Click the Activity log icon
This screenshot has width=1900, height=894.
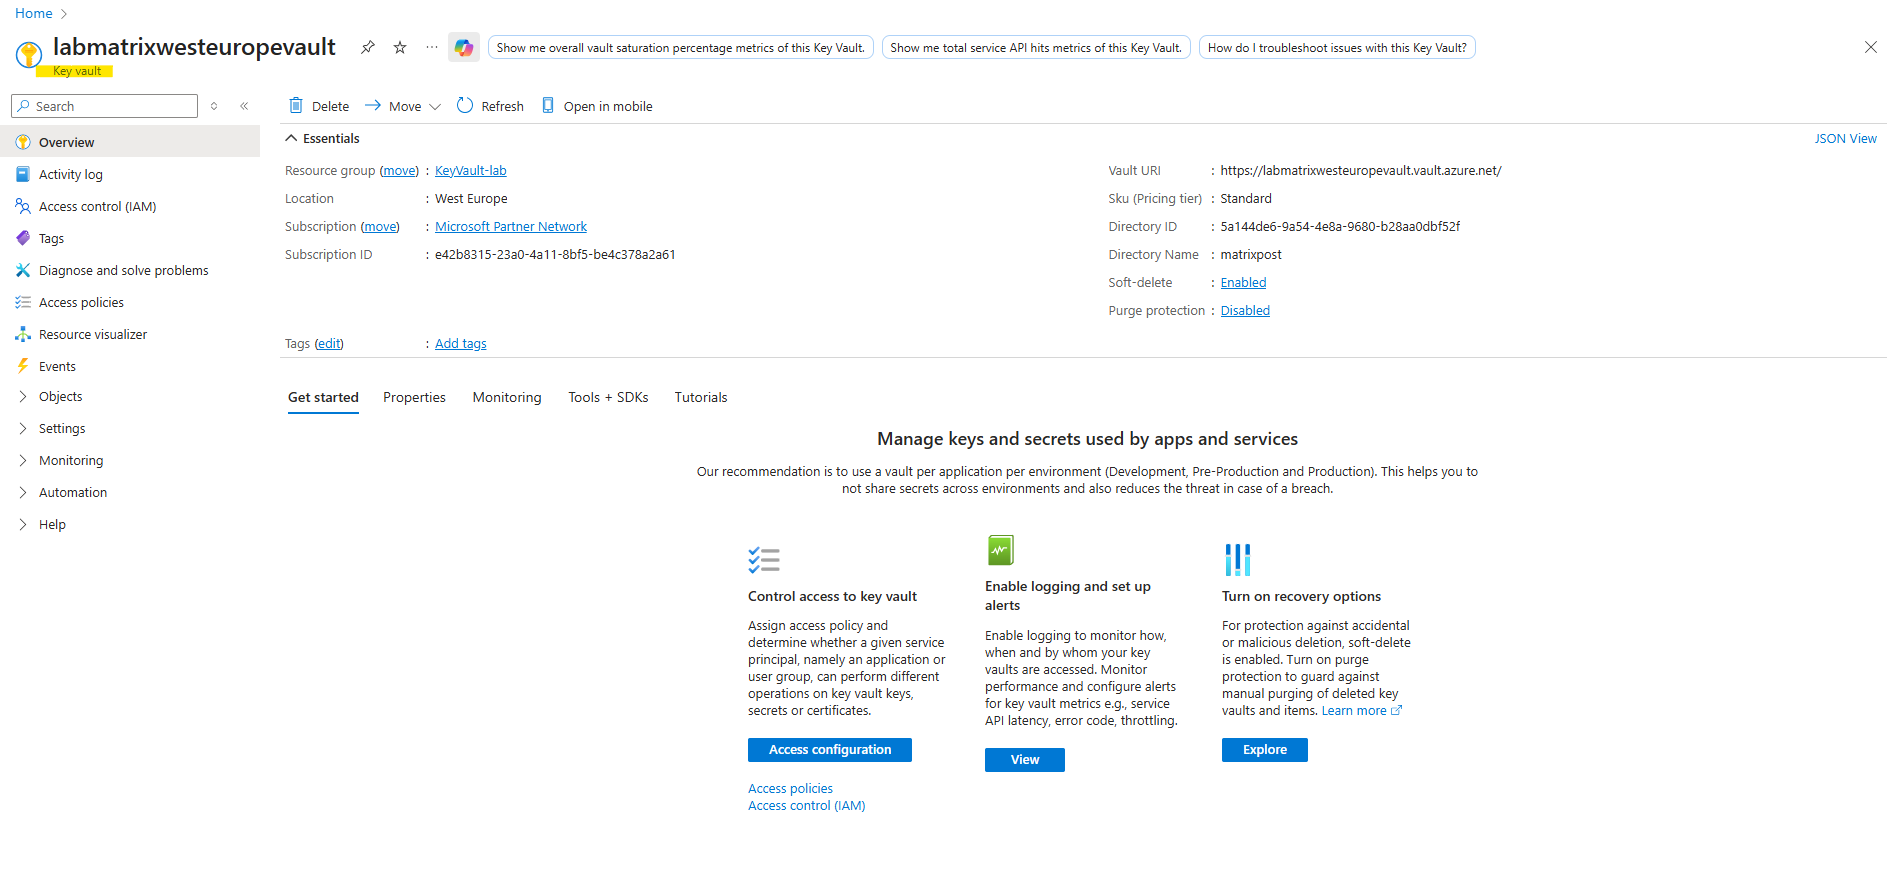(x=23, y=174)
